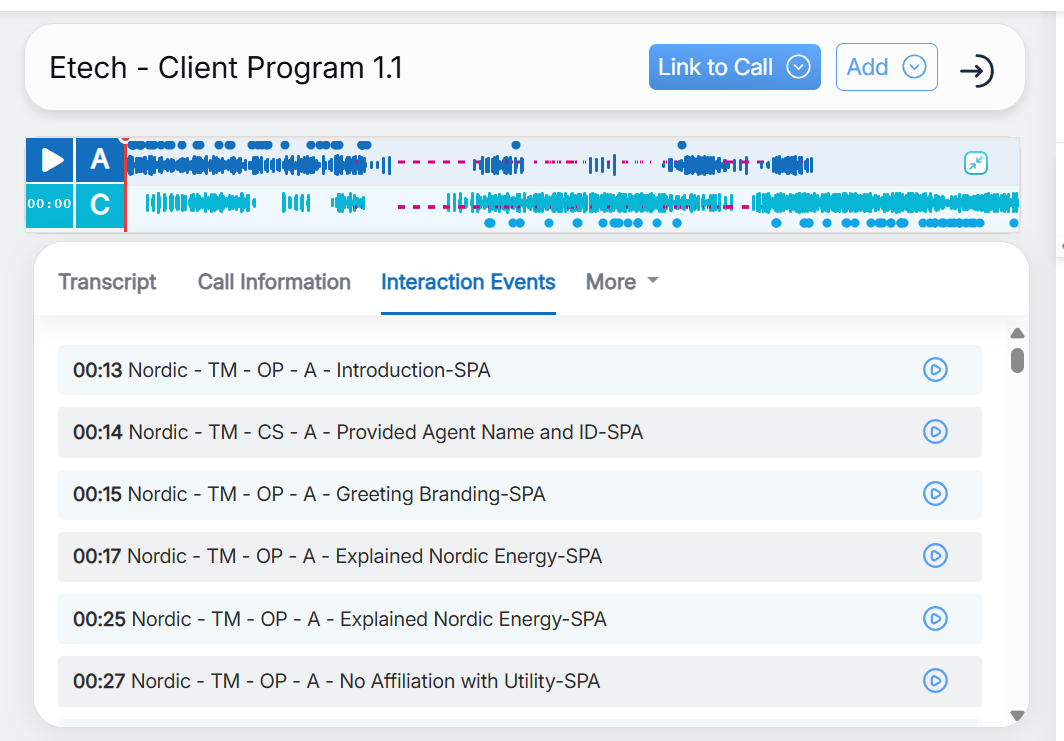The height and width of the screenshot is (741, 1064).
Task: Toggle the agent channel A track
Action: point(100,160)
